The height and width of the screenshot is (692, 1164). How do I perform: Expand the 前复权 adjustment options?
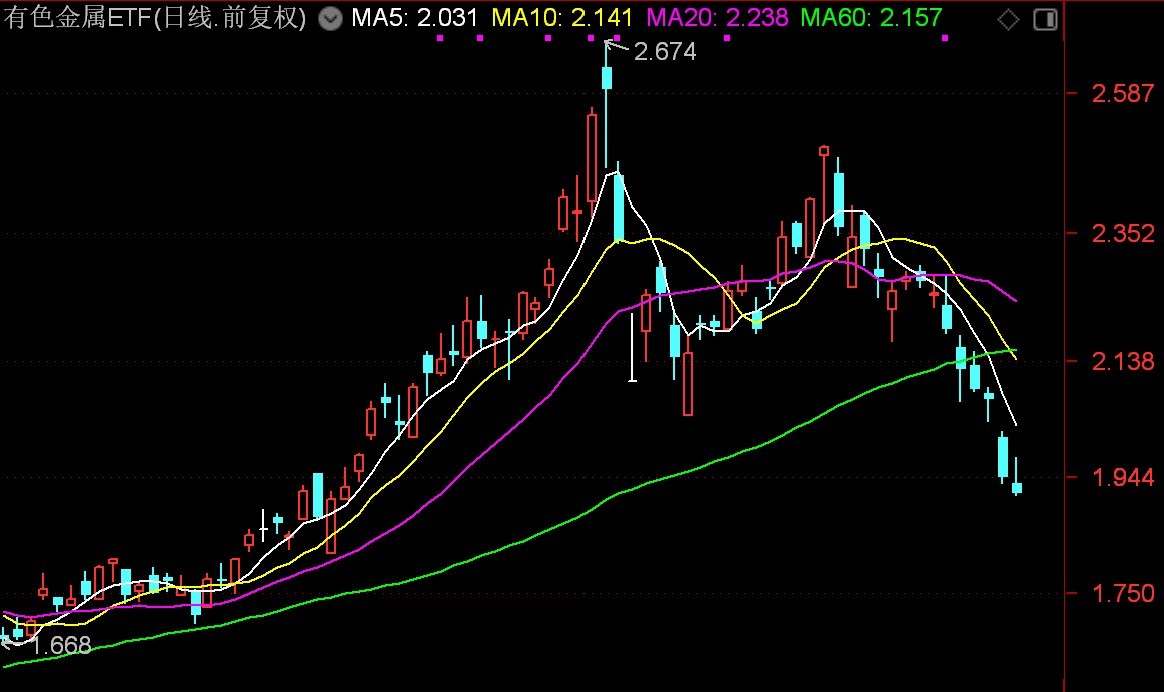tap(260, 18)
